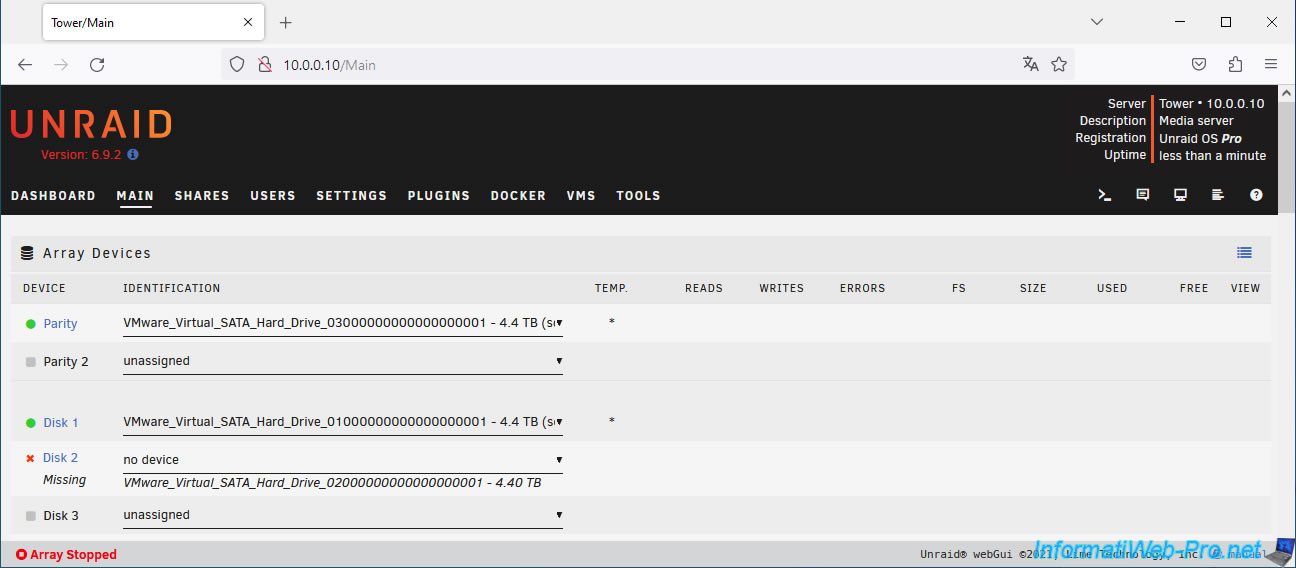Bookmark this page with star icon

coord(1058,65)
